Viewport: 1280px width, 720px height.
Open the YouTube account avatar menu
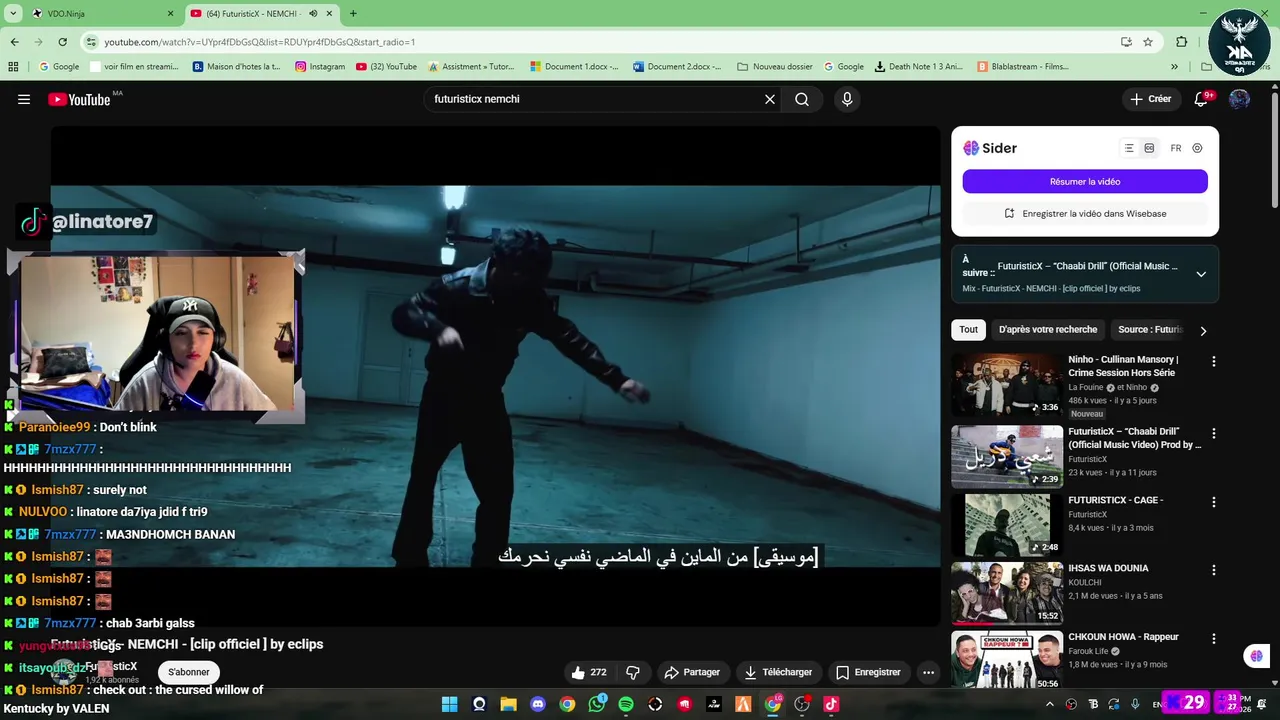(1239, 99)
